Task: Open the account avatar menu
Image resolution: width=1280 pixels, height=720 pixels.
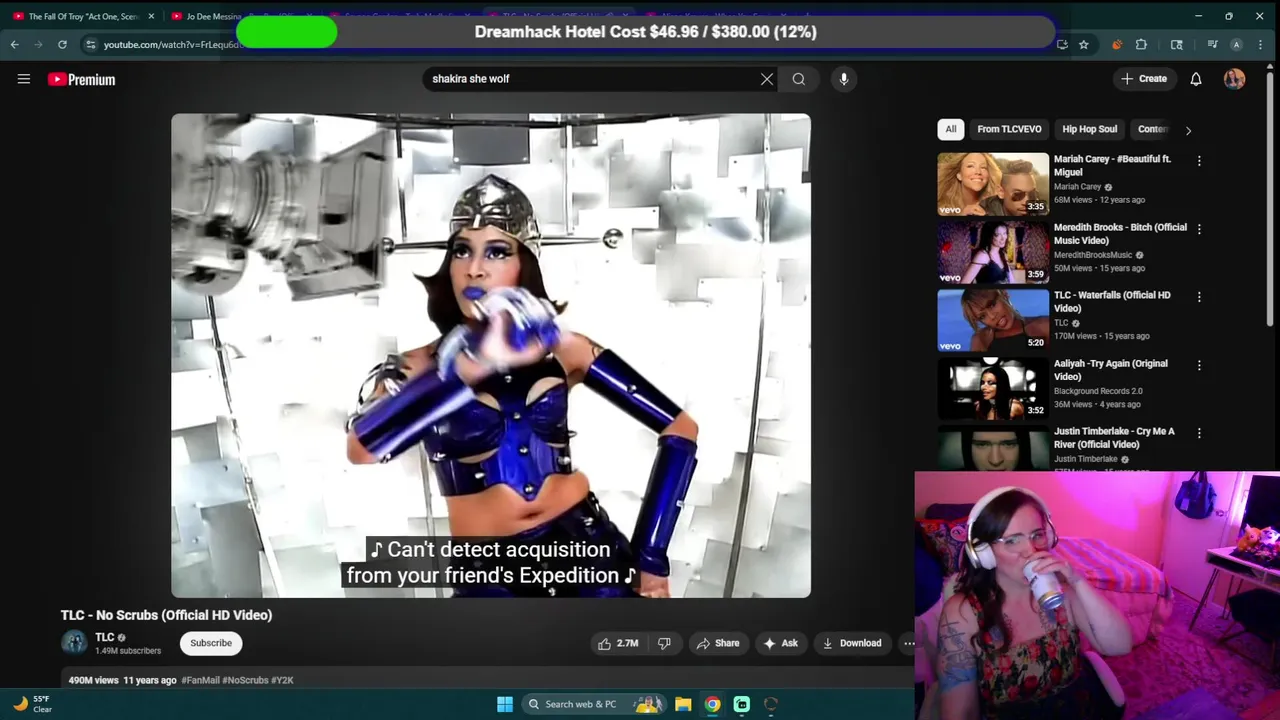Action: click(1234, 79)
